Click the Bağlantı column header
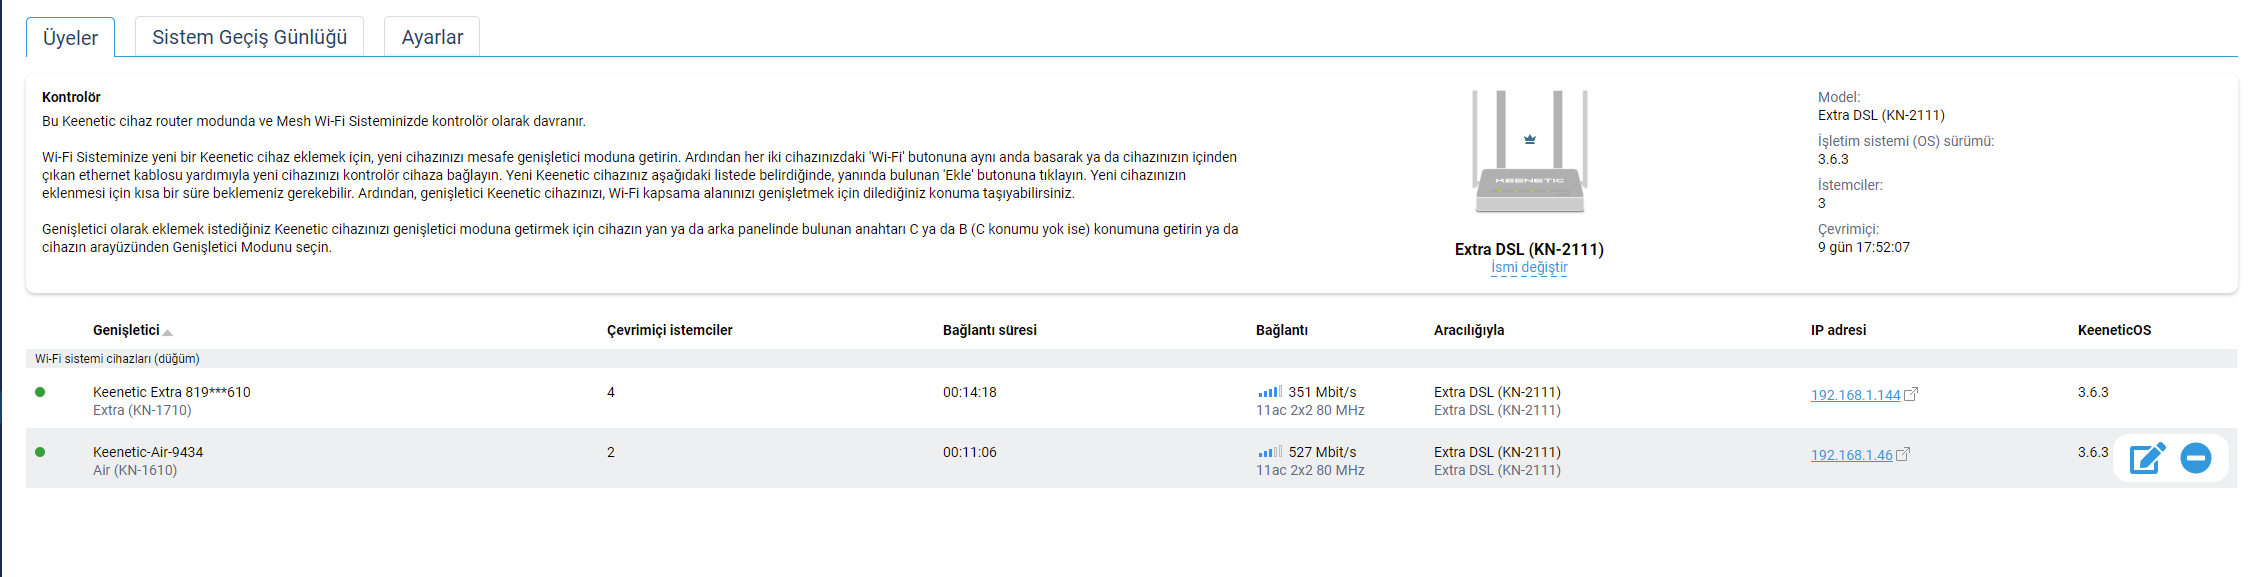 (x=1281, y=330)
